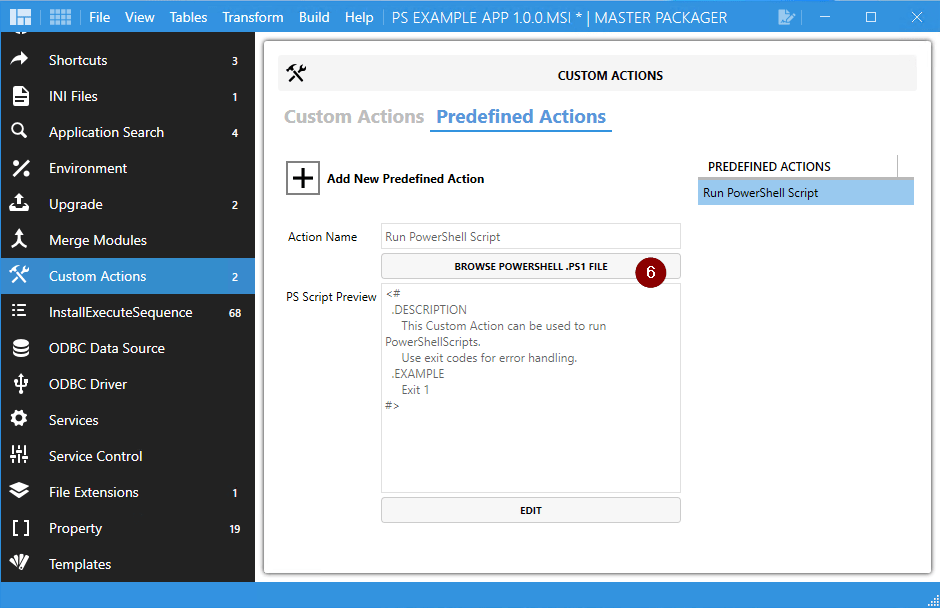Click the Edit button below script preview
The height and width of the screenshot is (608, 940).
[x=530, y=510]
